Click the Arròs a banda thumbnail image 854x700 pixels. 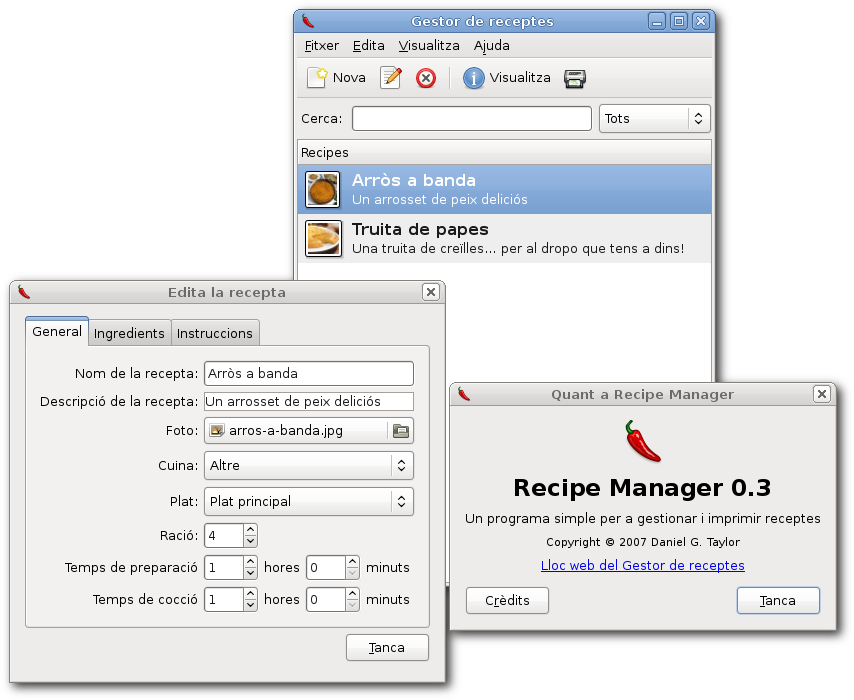(322, 189)
